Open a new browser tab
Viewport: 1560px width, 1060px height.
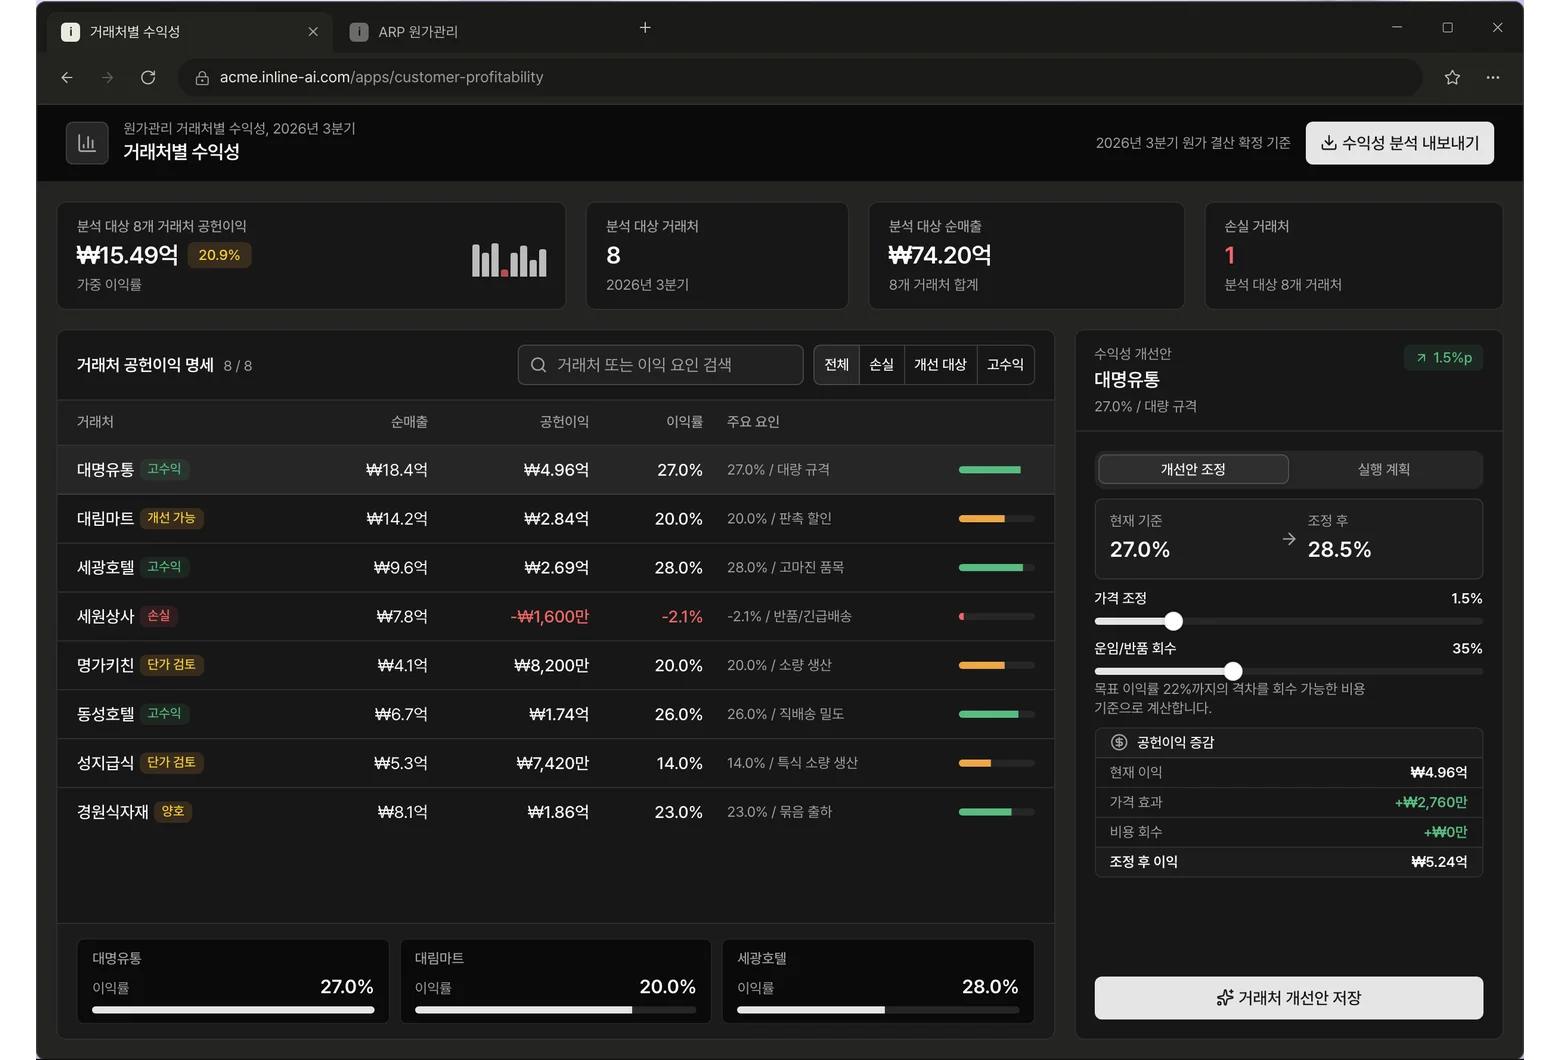(x=645, y=28)
